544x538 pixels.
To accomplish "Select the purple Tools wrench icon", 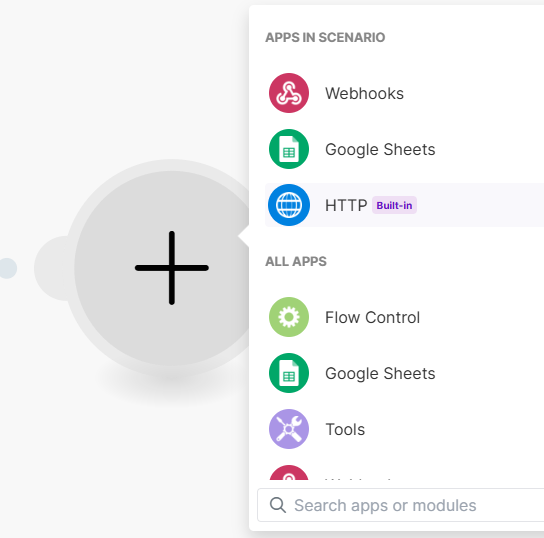I will [x=289, y=429].
